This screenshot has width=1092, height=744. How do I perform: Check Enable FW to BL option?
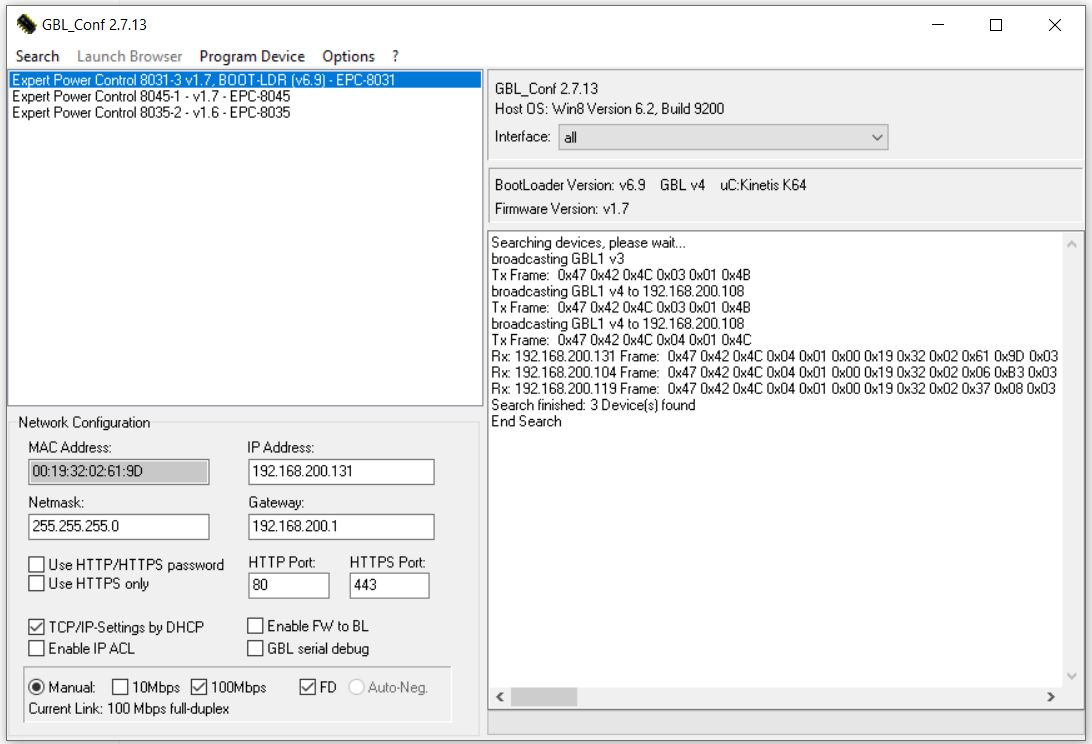(256, 626)
